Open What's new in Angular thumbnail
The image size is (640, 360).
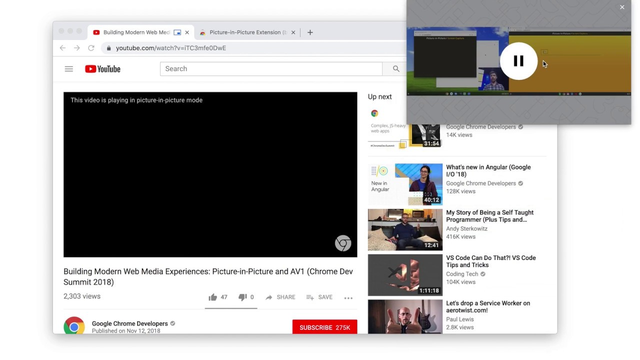405,184
